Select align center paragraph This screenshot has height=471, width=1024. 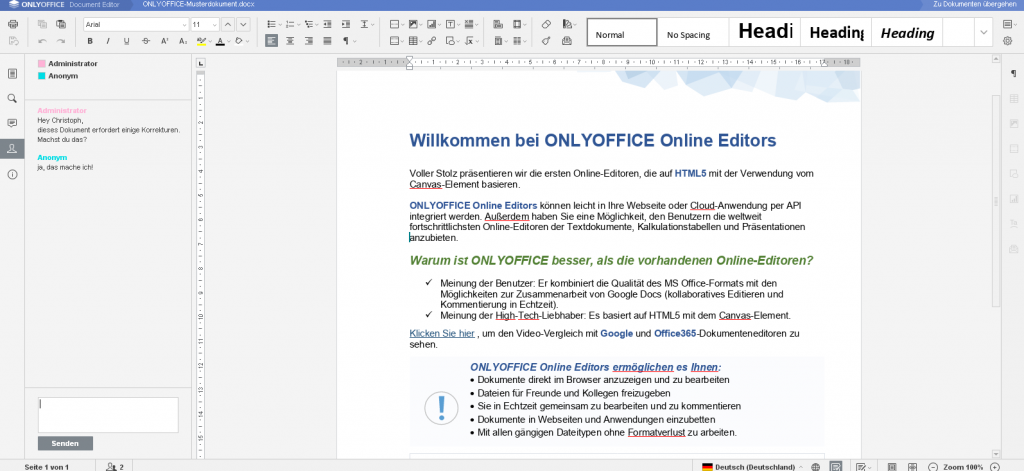pyautogui.click(x=290, y=41)
